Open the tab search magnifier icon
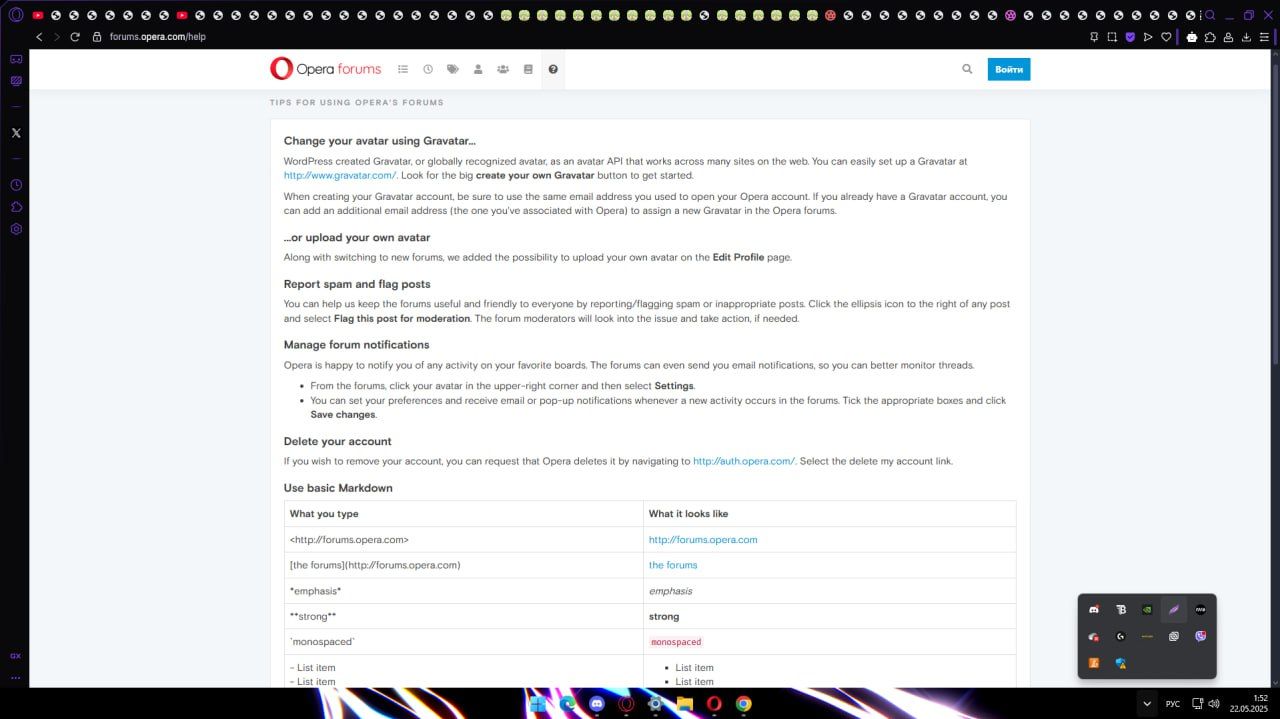Screen dimensions: 1280x719 pyautogui.click(x=1210, y=15)
